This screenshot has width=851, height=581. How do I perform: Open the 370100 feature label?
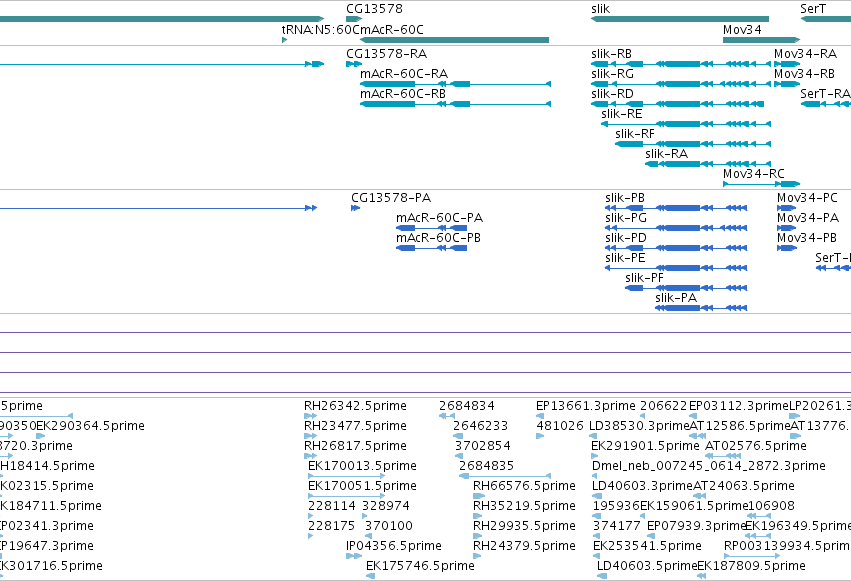pyautogui.click(x=389, y=526)
